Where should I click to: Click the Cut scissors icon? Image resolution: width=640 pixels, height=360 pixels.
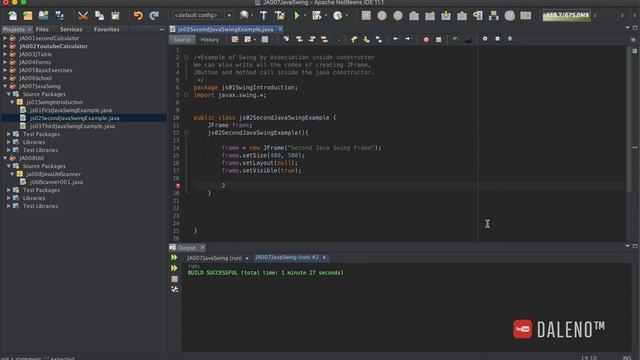tap(83, 16)
